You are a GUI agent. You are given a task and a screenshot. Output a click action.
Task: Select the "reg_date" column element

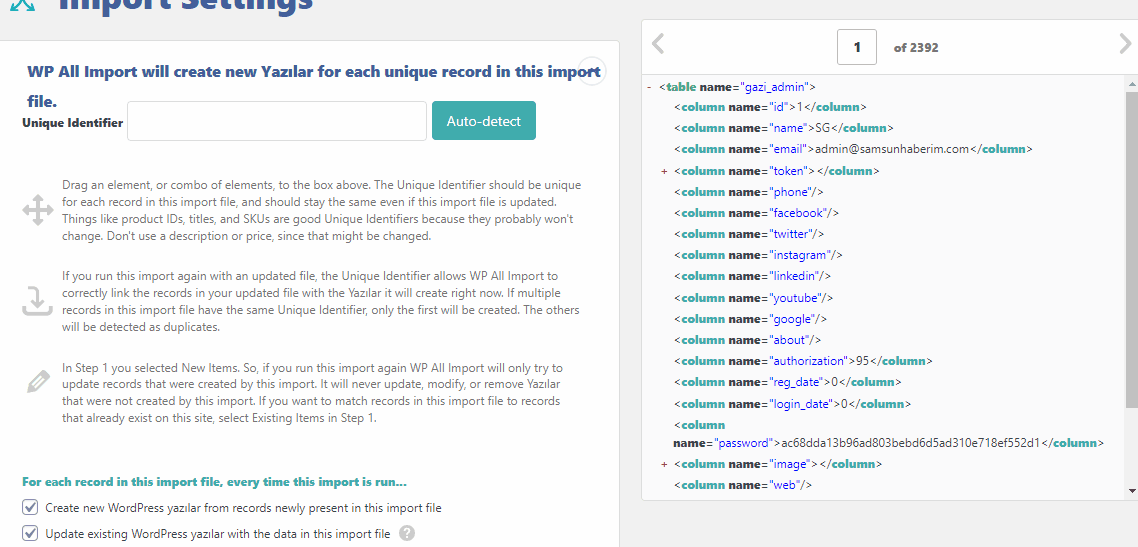pyautogui.click(x=787, y=382)
